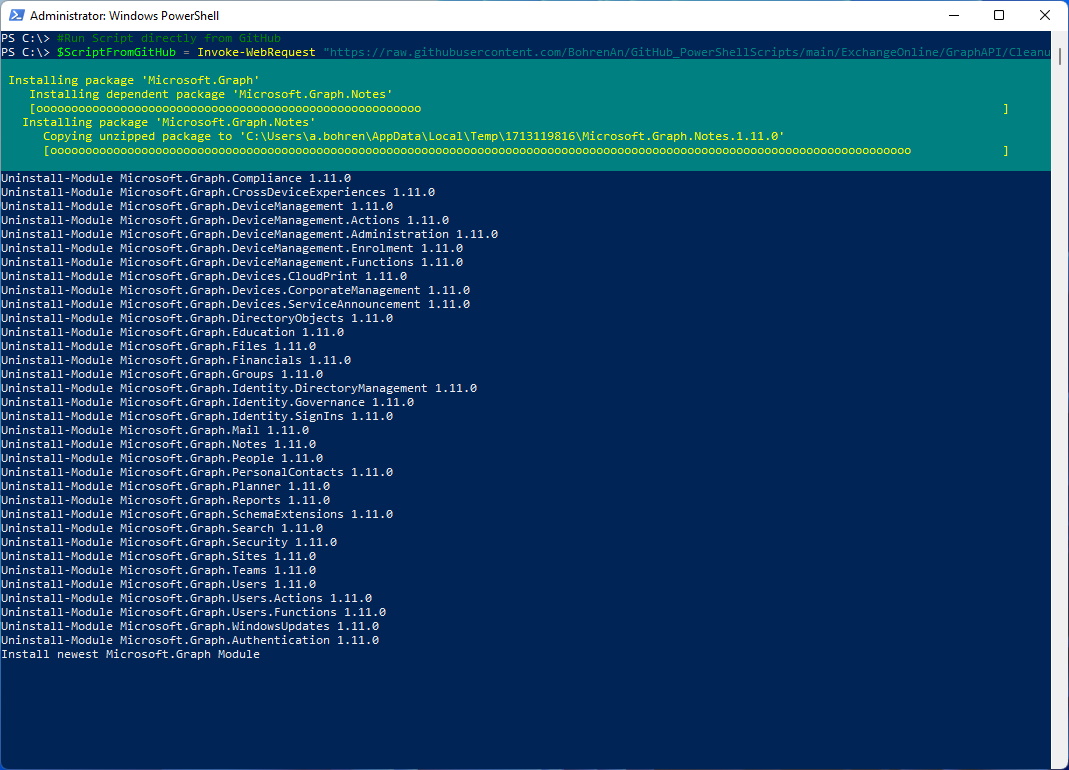
Task: Close the Administrator: Windows PowerShell window
Action: 1044,15
